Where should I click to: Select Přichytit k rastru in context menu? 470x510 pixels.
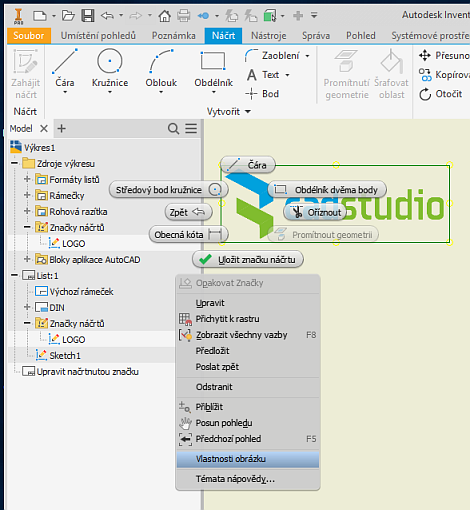(x=248, y=319)
